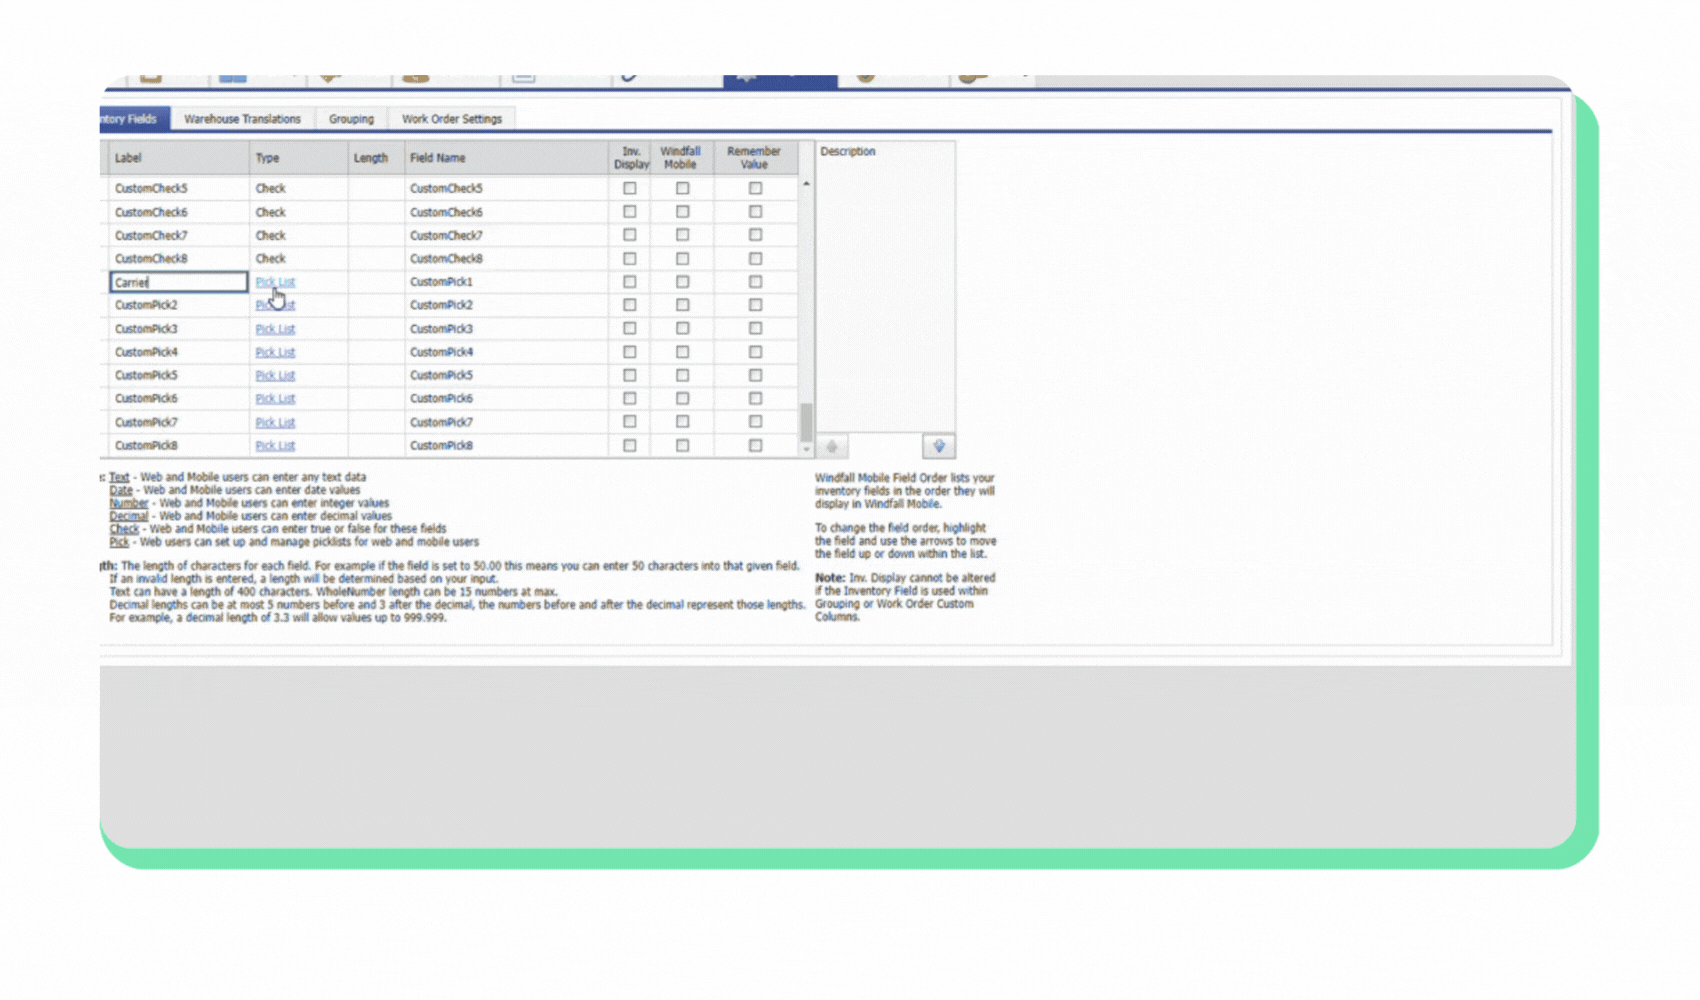Viewport: 1700px width, 1000px height.
Task: Click the Pick List link for CustomPick1
Action: point(275,282)
